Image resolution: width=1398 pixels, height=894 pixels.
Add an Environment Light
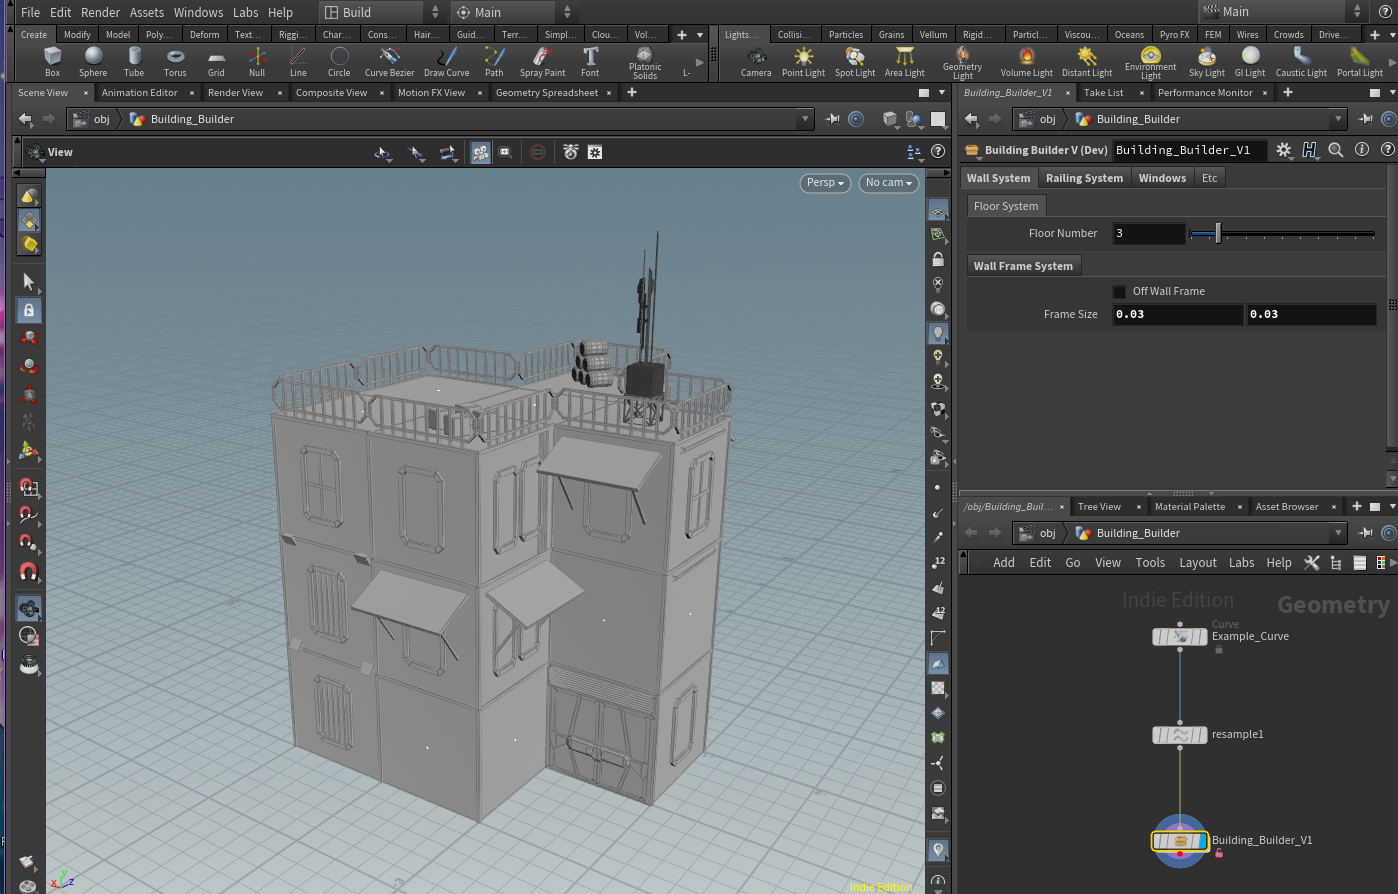[1150, 63]
